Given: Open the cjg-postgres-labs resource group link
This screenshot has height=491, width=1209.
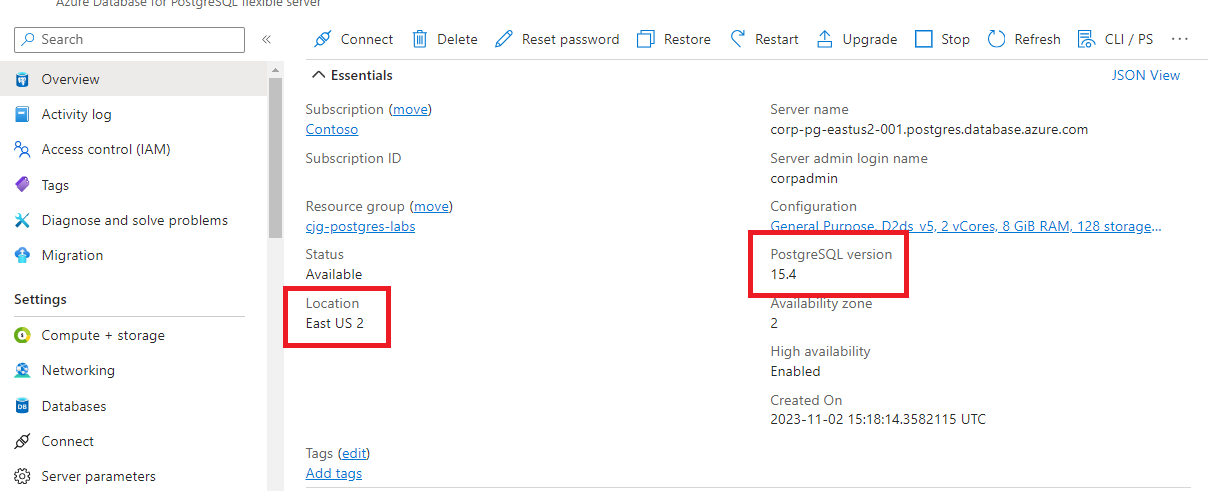Looking at the screenshot, I should click(360, 226).
